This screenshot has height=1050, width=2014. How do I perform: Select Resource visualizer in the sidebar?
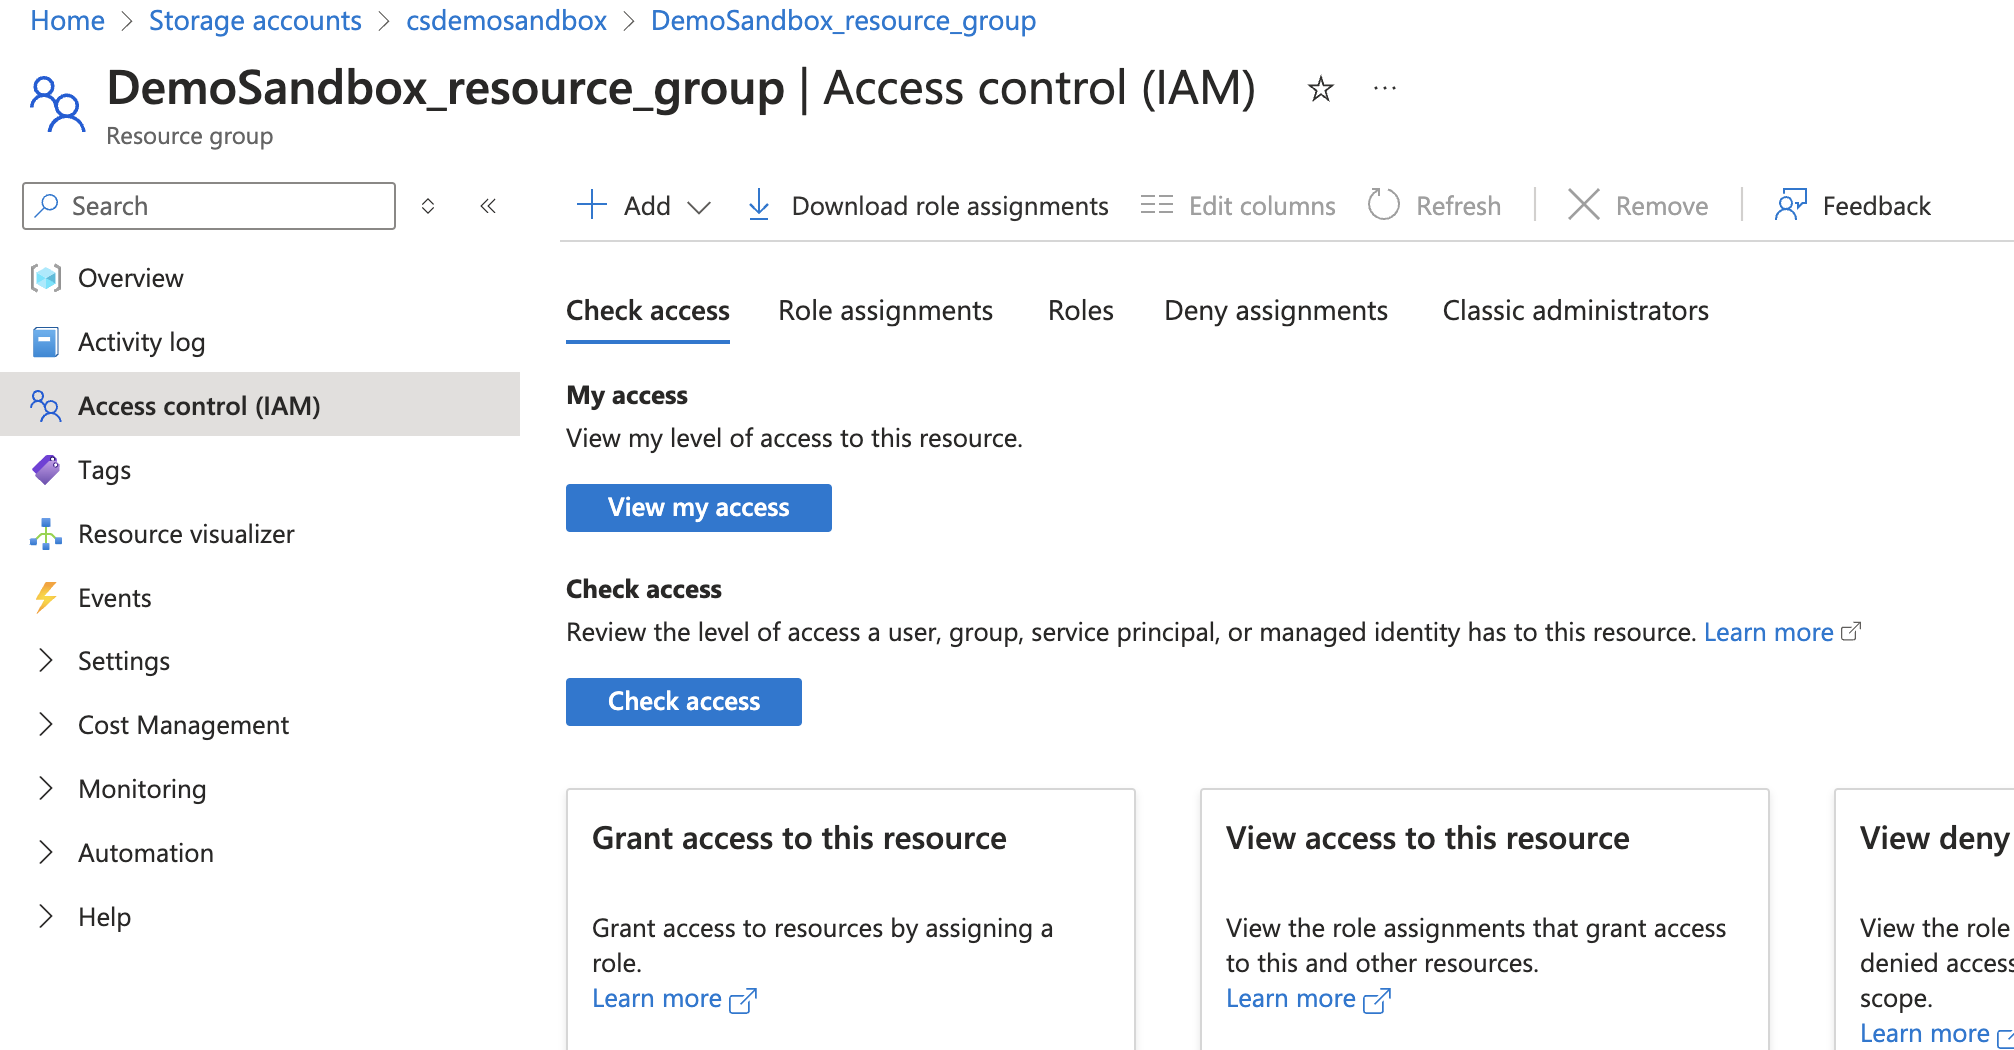[x=186, y=533]
